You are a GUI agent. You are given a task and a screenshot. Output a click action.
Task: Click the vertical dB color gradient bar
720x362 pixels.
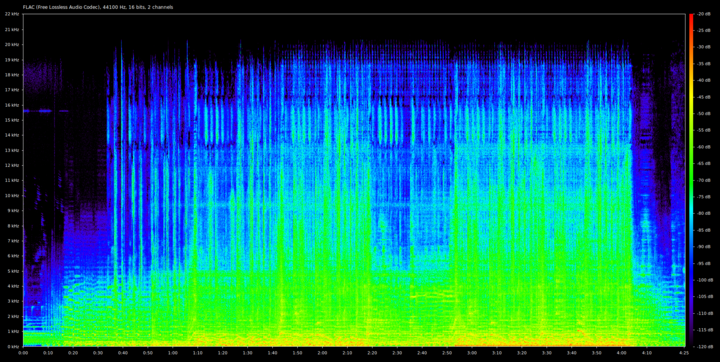tap(692, 180)
